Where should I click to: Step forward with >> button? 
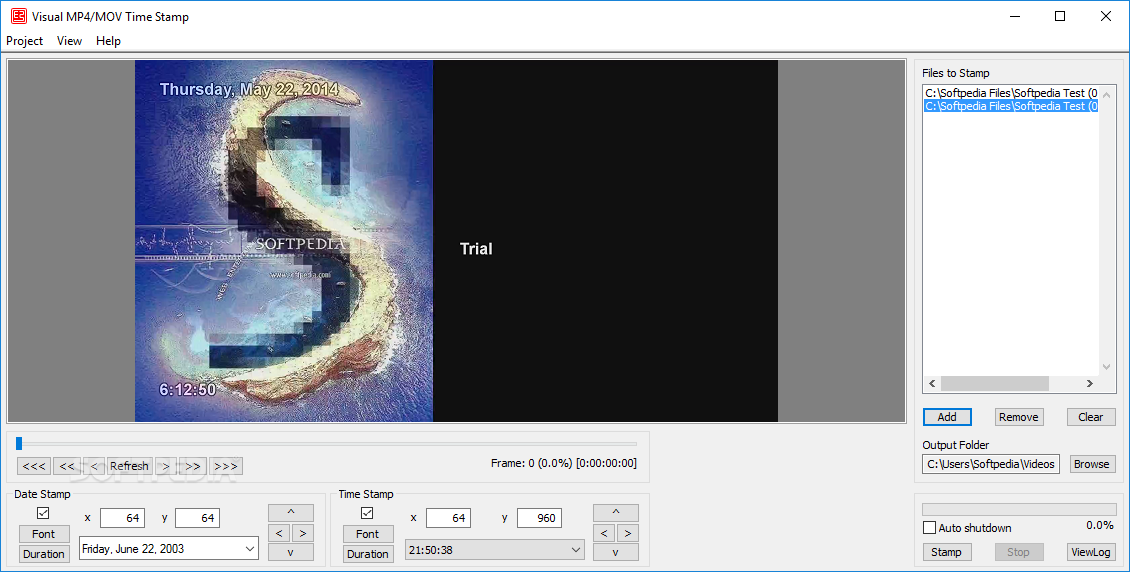pyautogui.click(x=193, y=466)
